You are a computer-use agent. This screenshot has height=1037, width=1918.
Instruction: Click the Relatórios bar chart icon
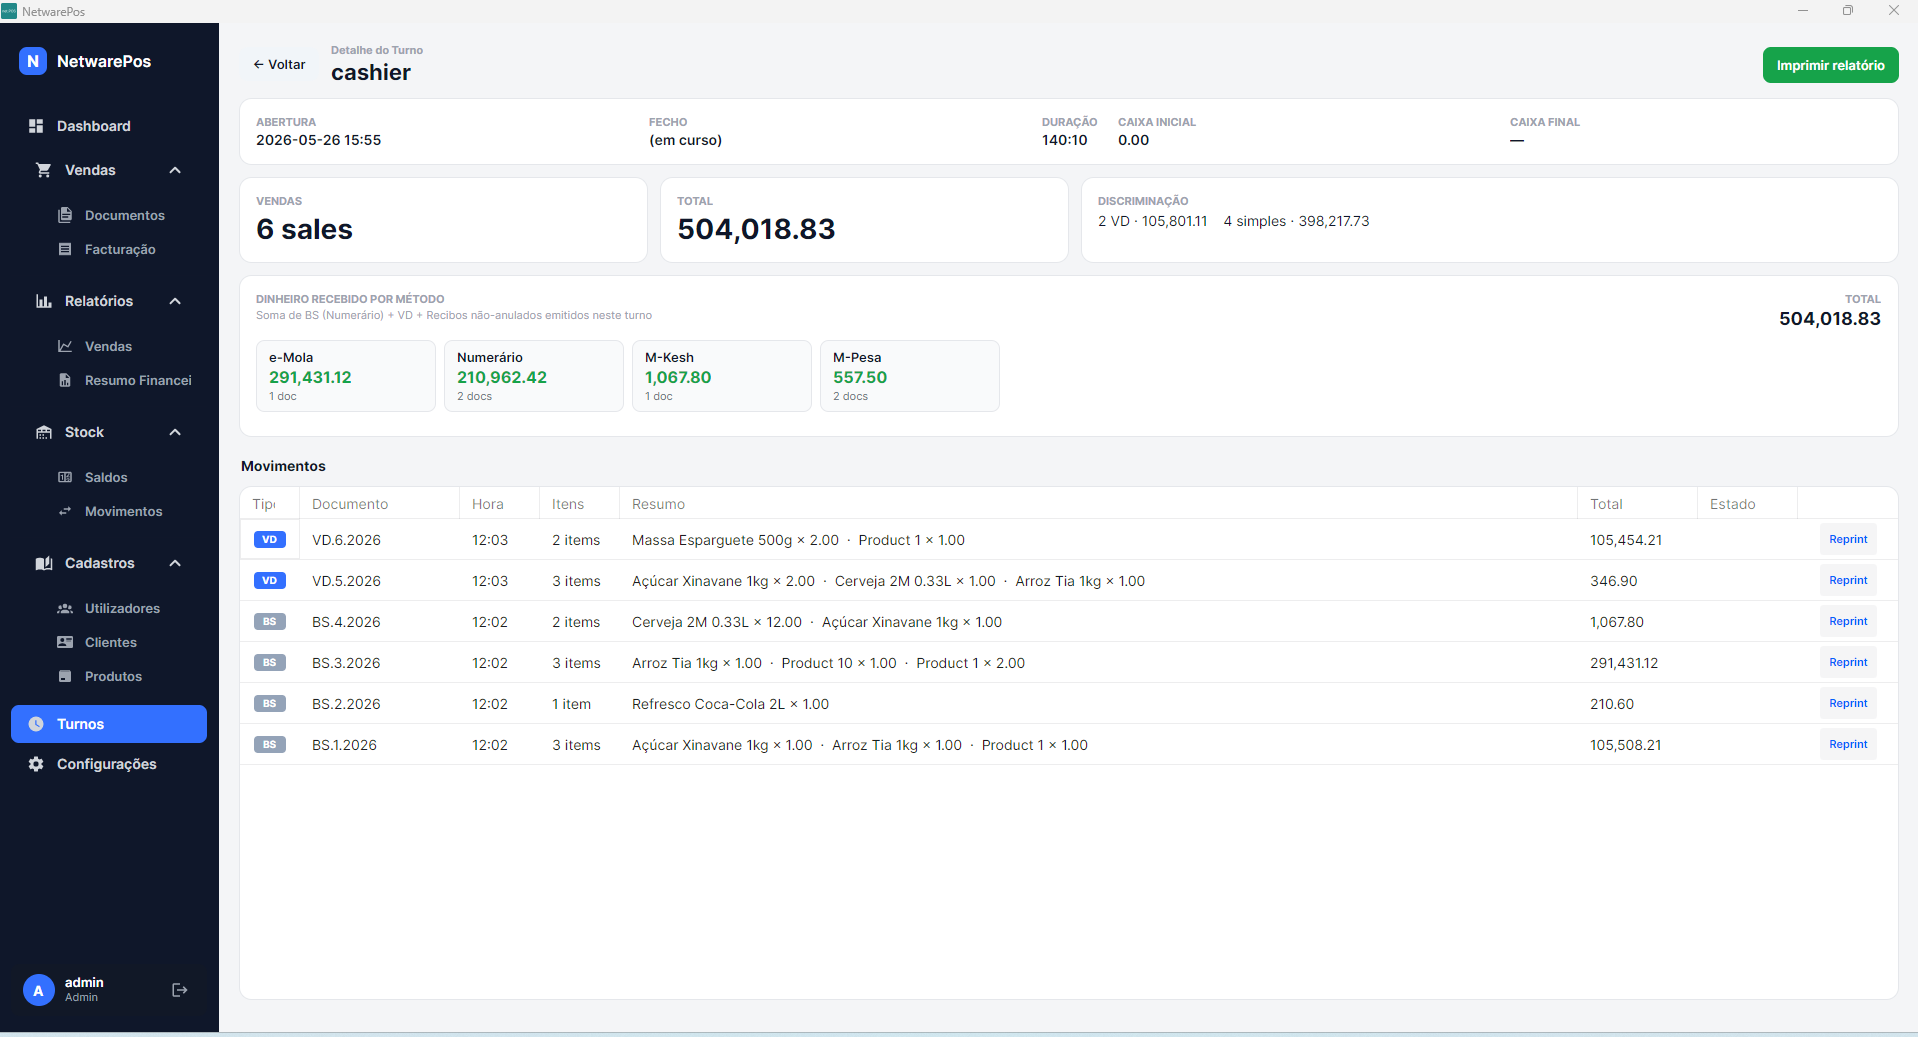click(x=44, y=301)
